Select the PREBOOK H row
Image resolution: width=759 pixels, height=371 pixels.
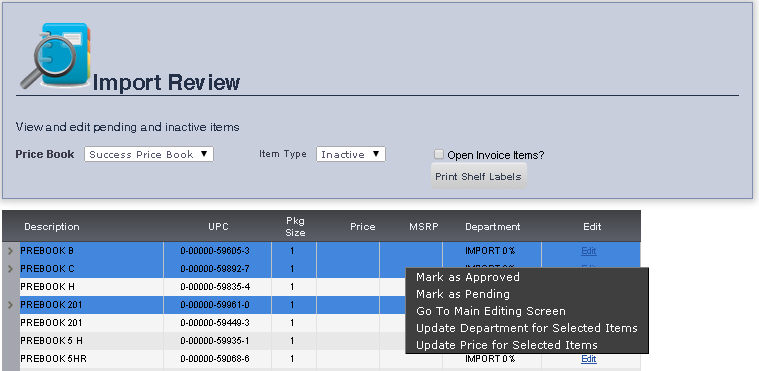[329, 287]
